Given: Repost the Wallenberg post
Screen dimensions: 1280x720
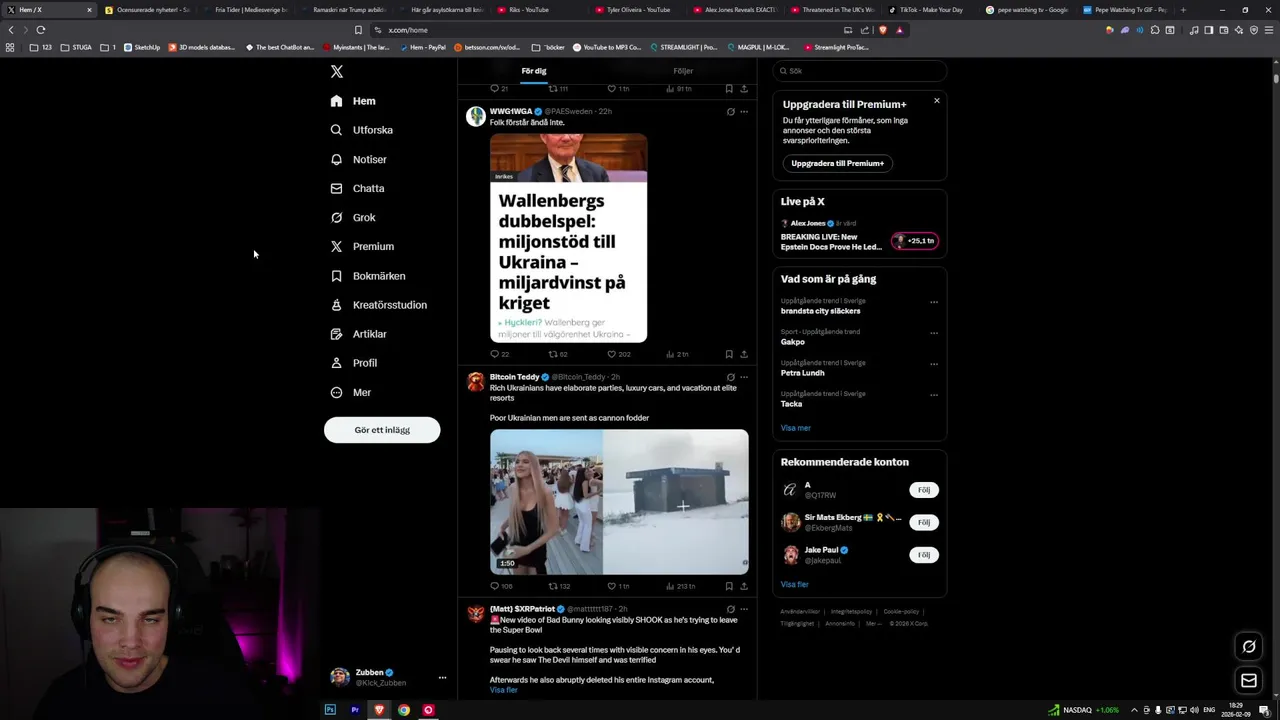Looking at the screenshot, I should click(x=558, y=354).
